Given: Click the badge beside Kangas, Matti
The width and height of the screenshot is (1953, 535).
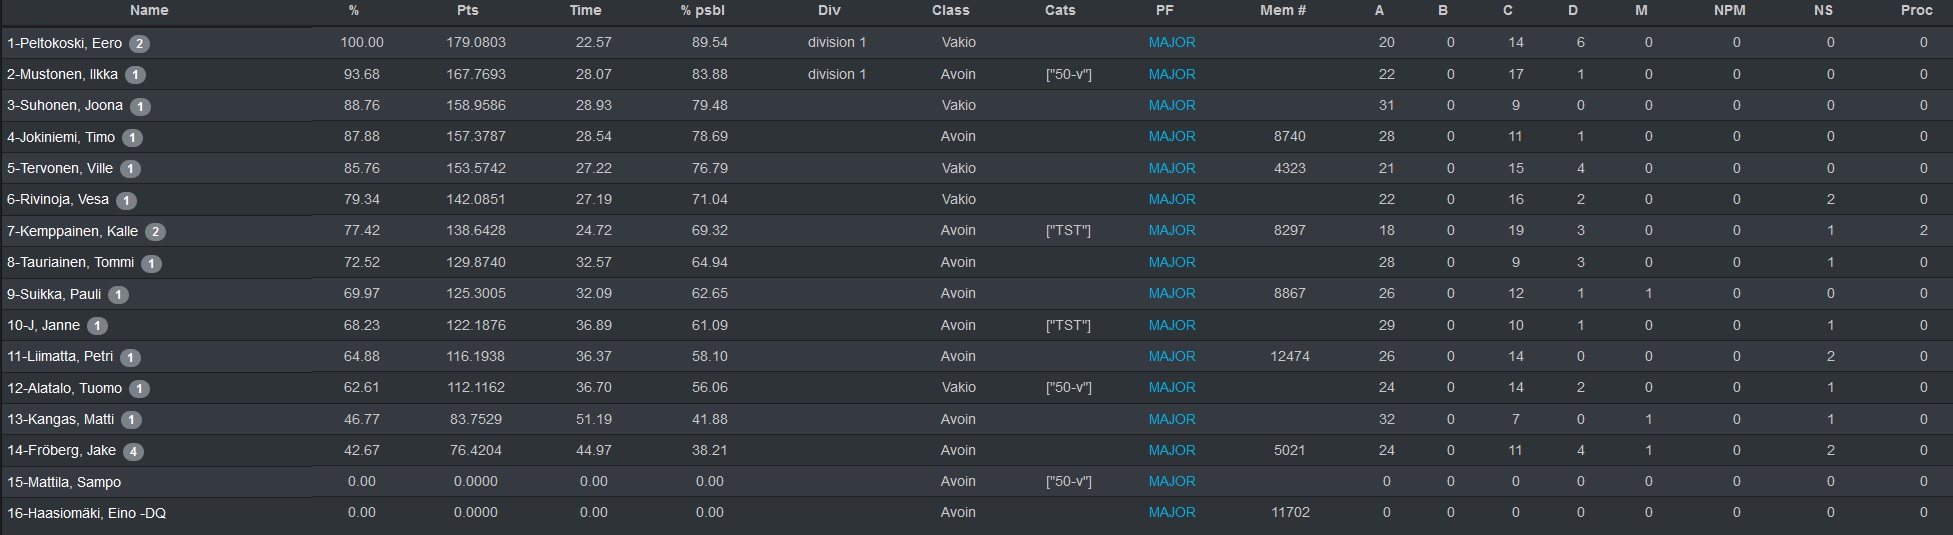Looking at the screenshot, I should pos(131,420).
